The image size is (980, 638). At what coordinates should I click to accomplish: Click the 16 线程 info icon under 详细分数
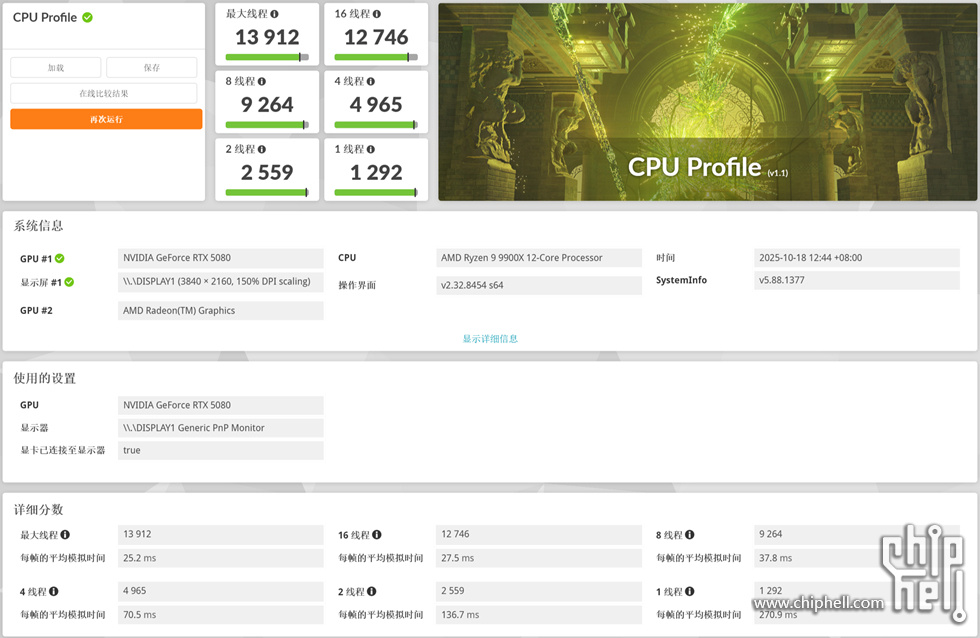point(376,535)
